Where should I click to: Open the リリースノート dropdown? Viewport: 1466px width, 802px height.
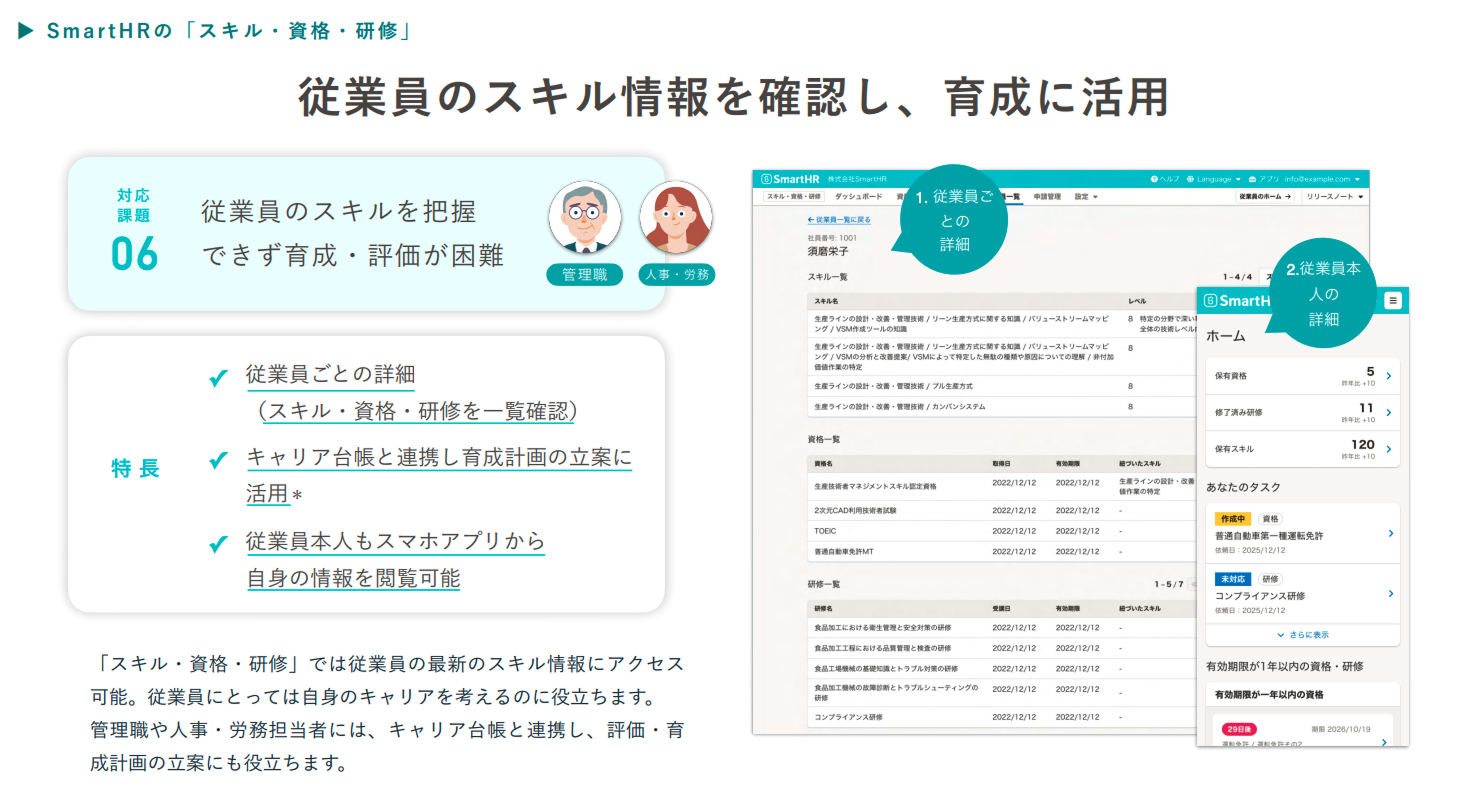pos(1334,197)
